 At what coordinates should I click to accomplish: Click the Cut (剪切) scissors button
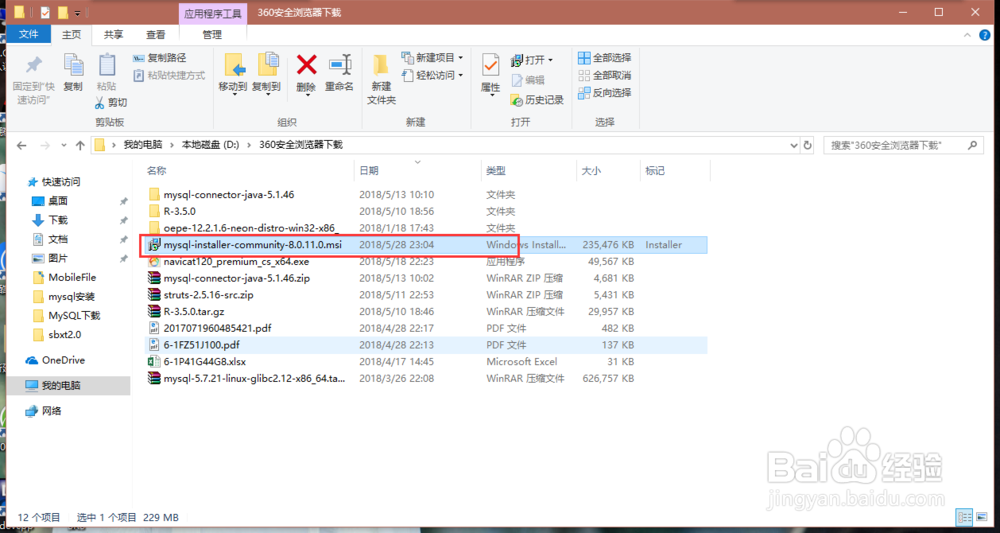(x=111, y=102)
